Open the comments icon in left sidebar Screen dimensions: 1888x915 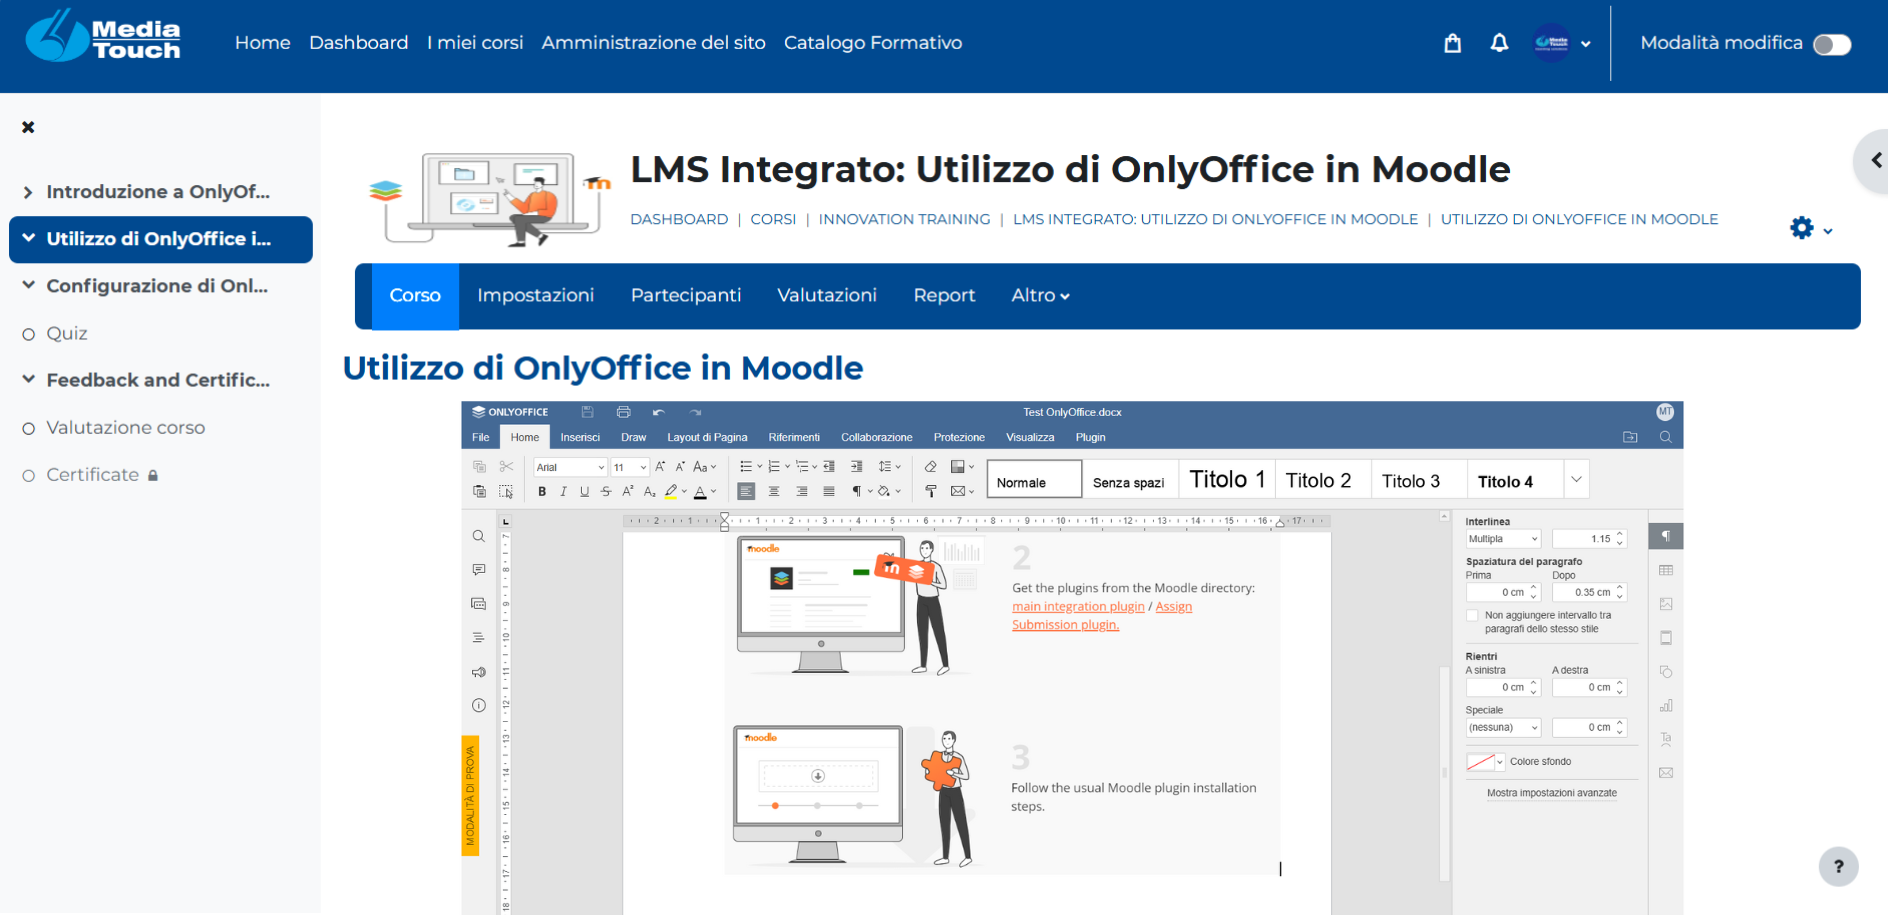tap(479, 569)
